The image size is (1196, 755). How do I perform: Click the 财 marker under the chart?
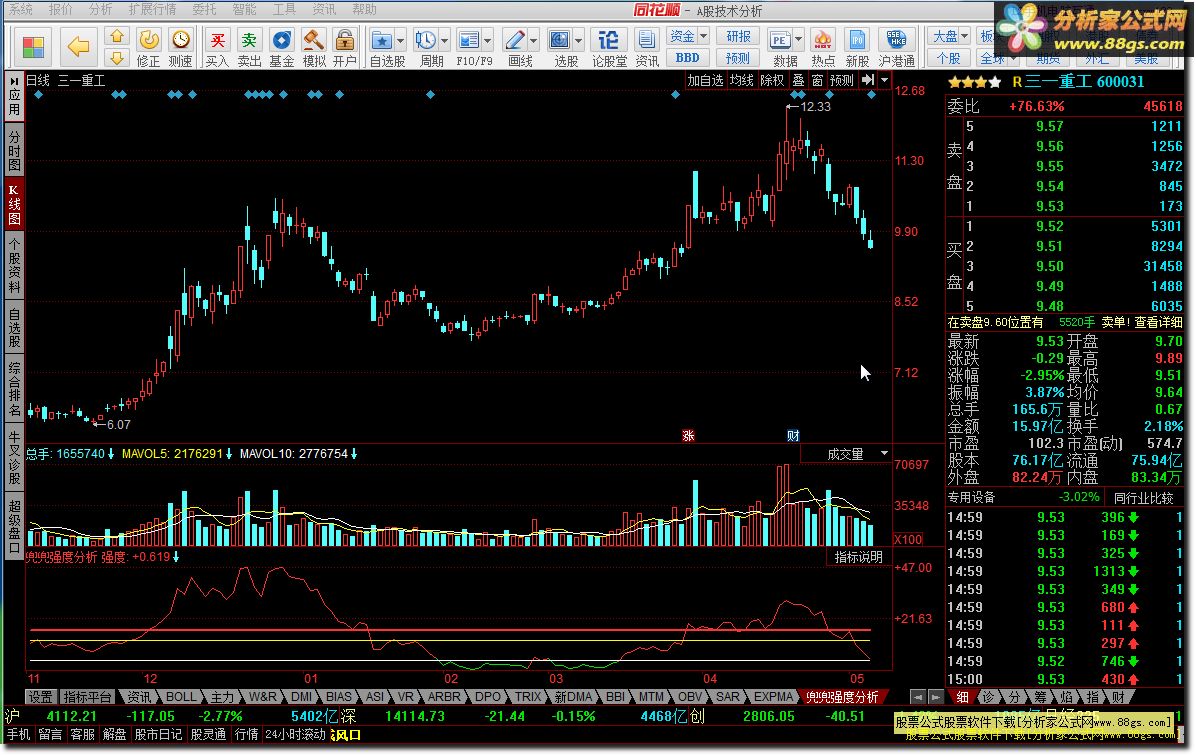tap(793, 435)
